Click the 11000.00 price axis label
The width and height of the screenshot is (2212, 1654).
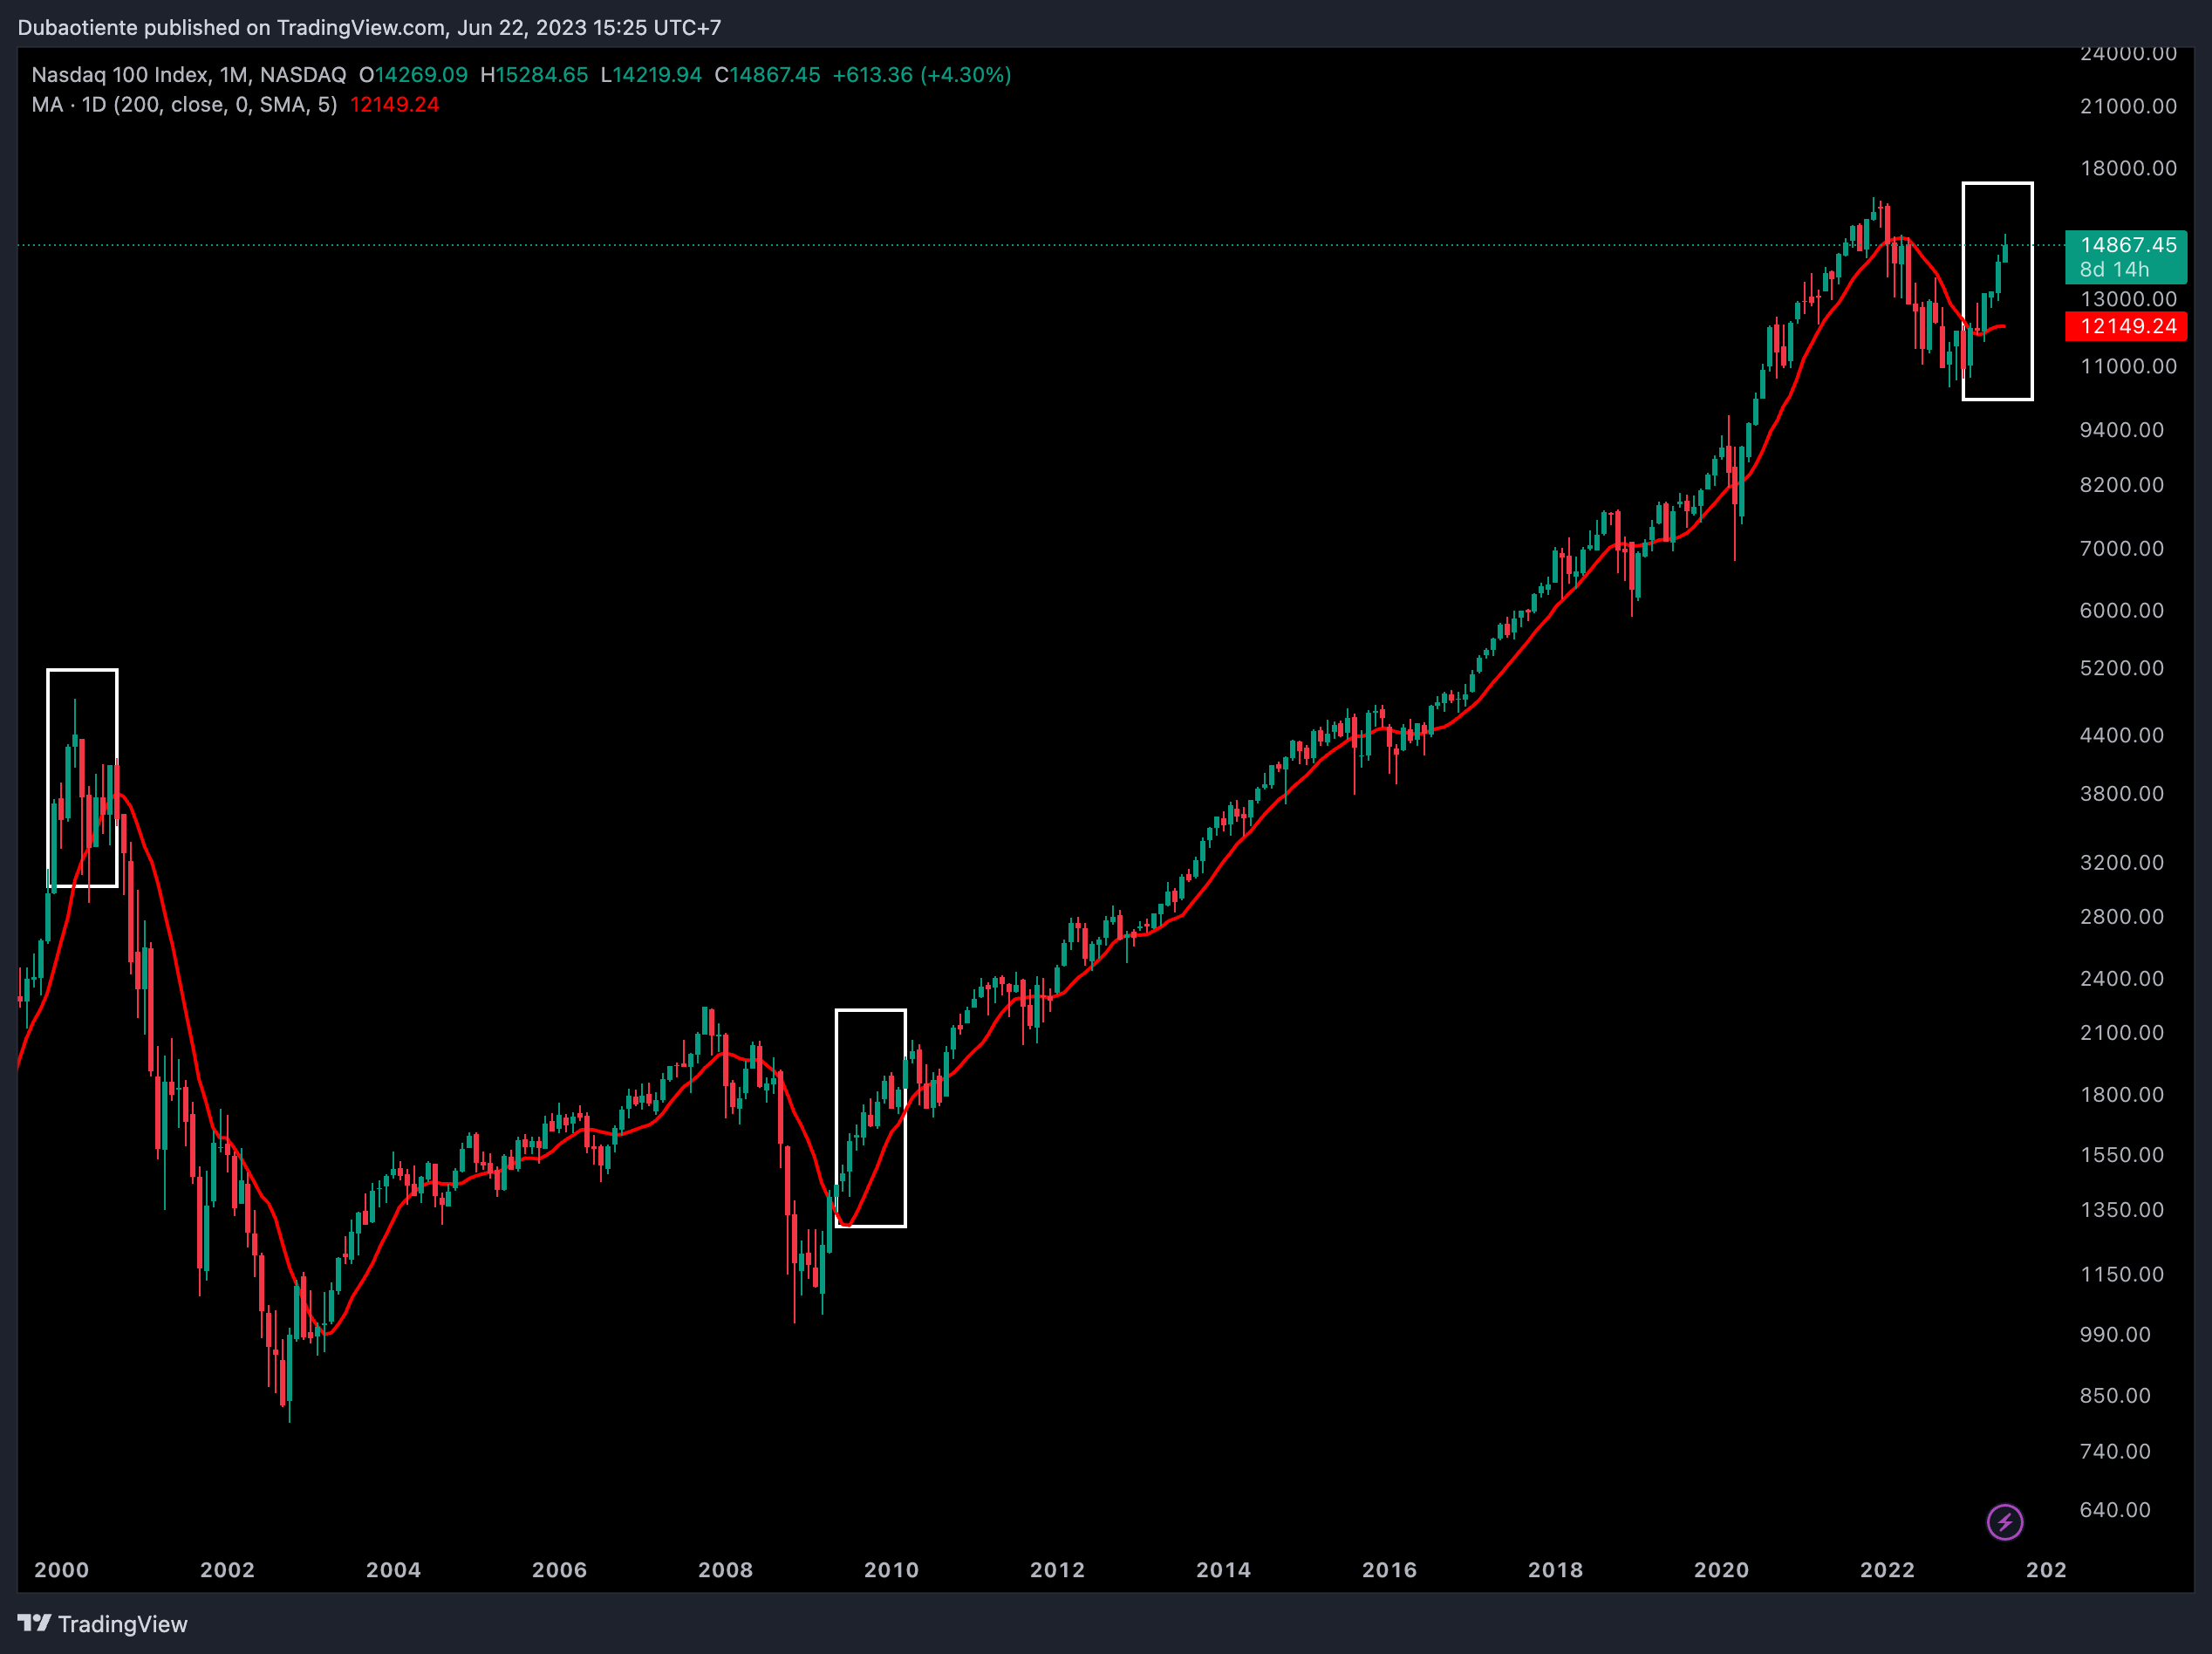tap(2128, 366)
